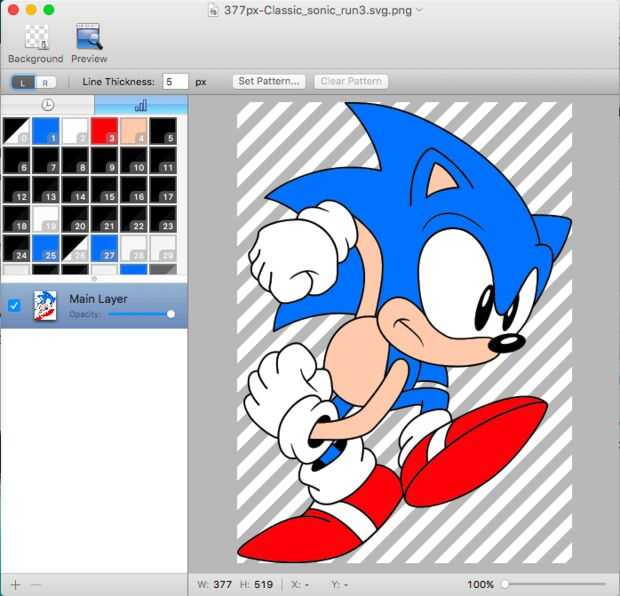This screenshot has width=620, height=596.
Task: Pick black-white split swatch number 0
Action: coord(16,131)
